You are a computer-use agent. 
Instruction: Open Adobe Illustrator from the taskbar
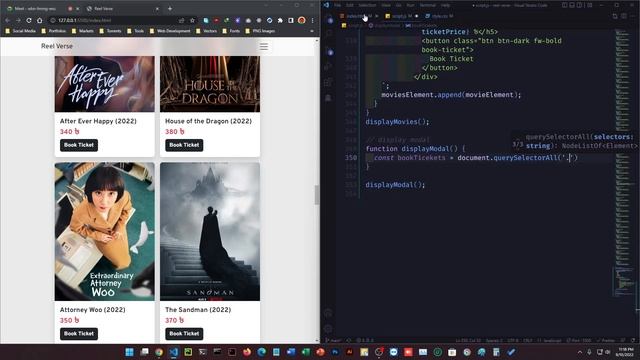(349, 352)
